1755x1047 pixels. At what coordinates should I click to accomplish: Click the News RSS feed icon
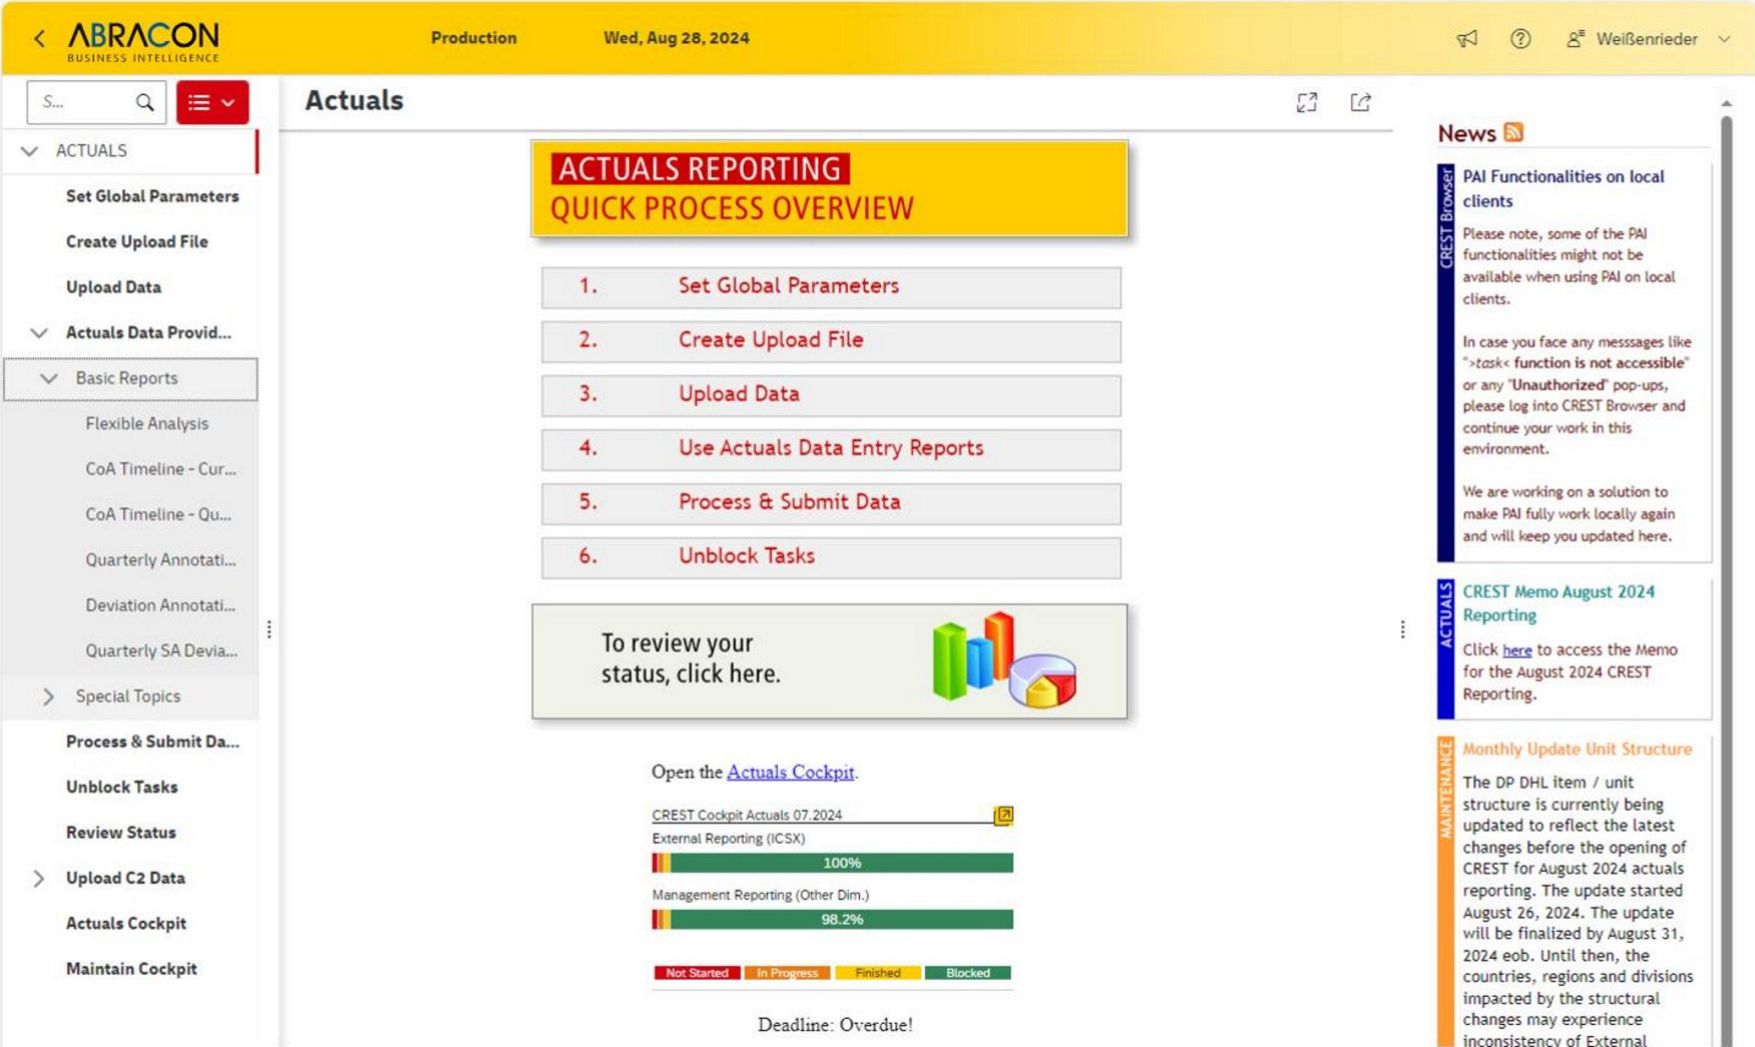click(x=1513, y=132)
